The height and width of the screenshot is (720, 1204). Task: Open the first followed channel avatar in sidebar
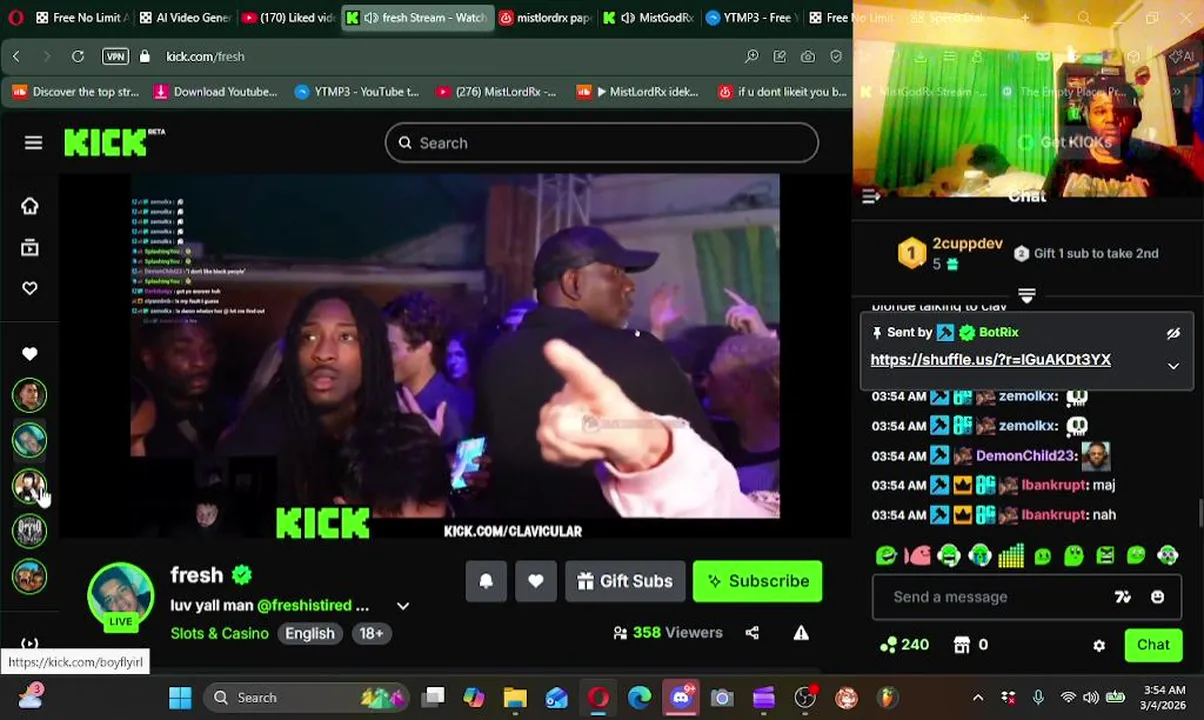pos(30,395)
